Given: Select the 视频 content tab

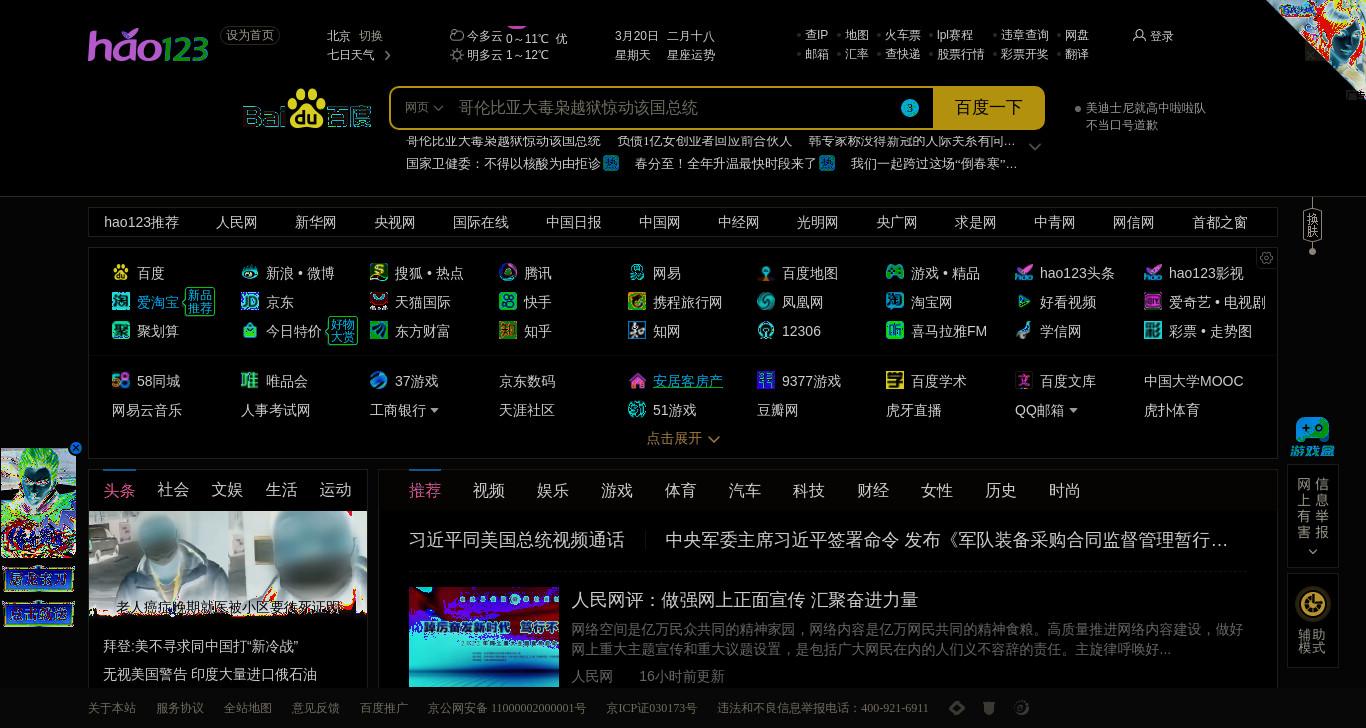Looking at the screenshot, I should click(x=489, y=491).
